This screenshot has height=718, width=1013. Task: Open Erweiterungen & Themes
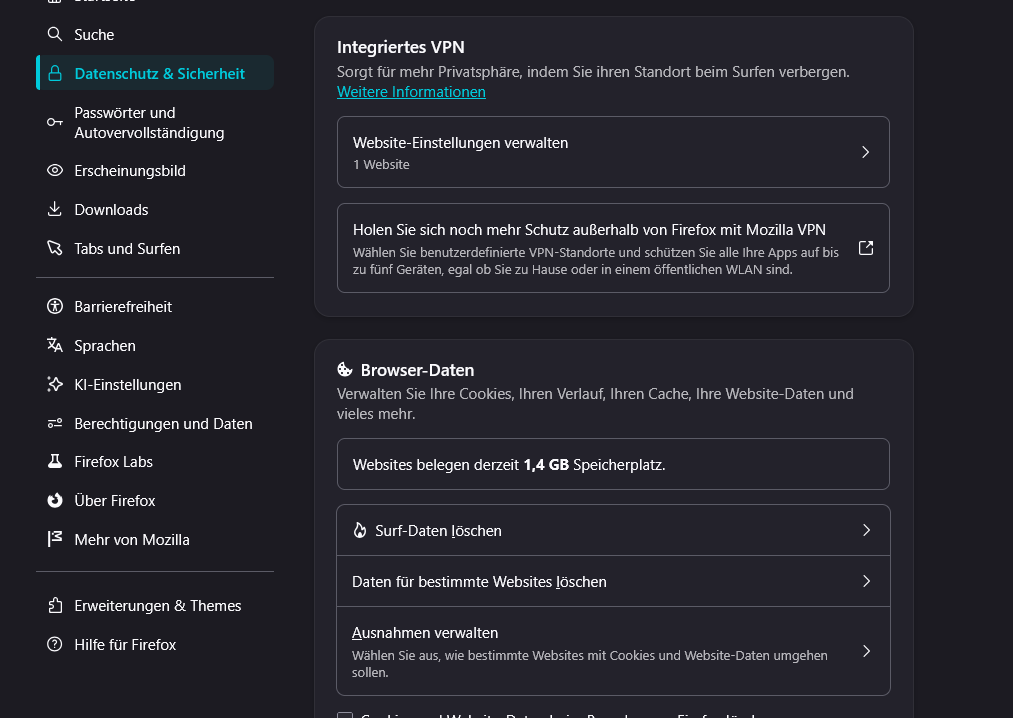[155, 606]
